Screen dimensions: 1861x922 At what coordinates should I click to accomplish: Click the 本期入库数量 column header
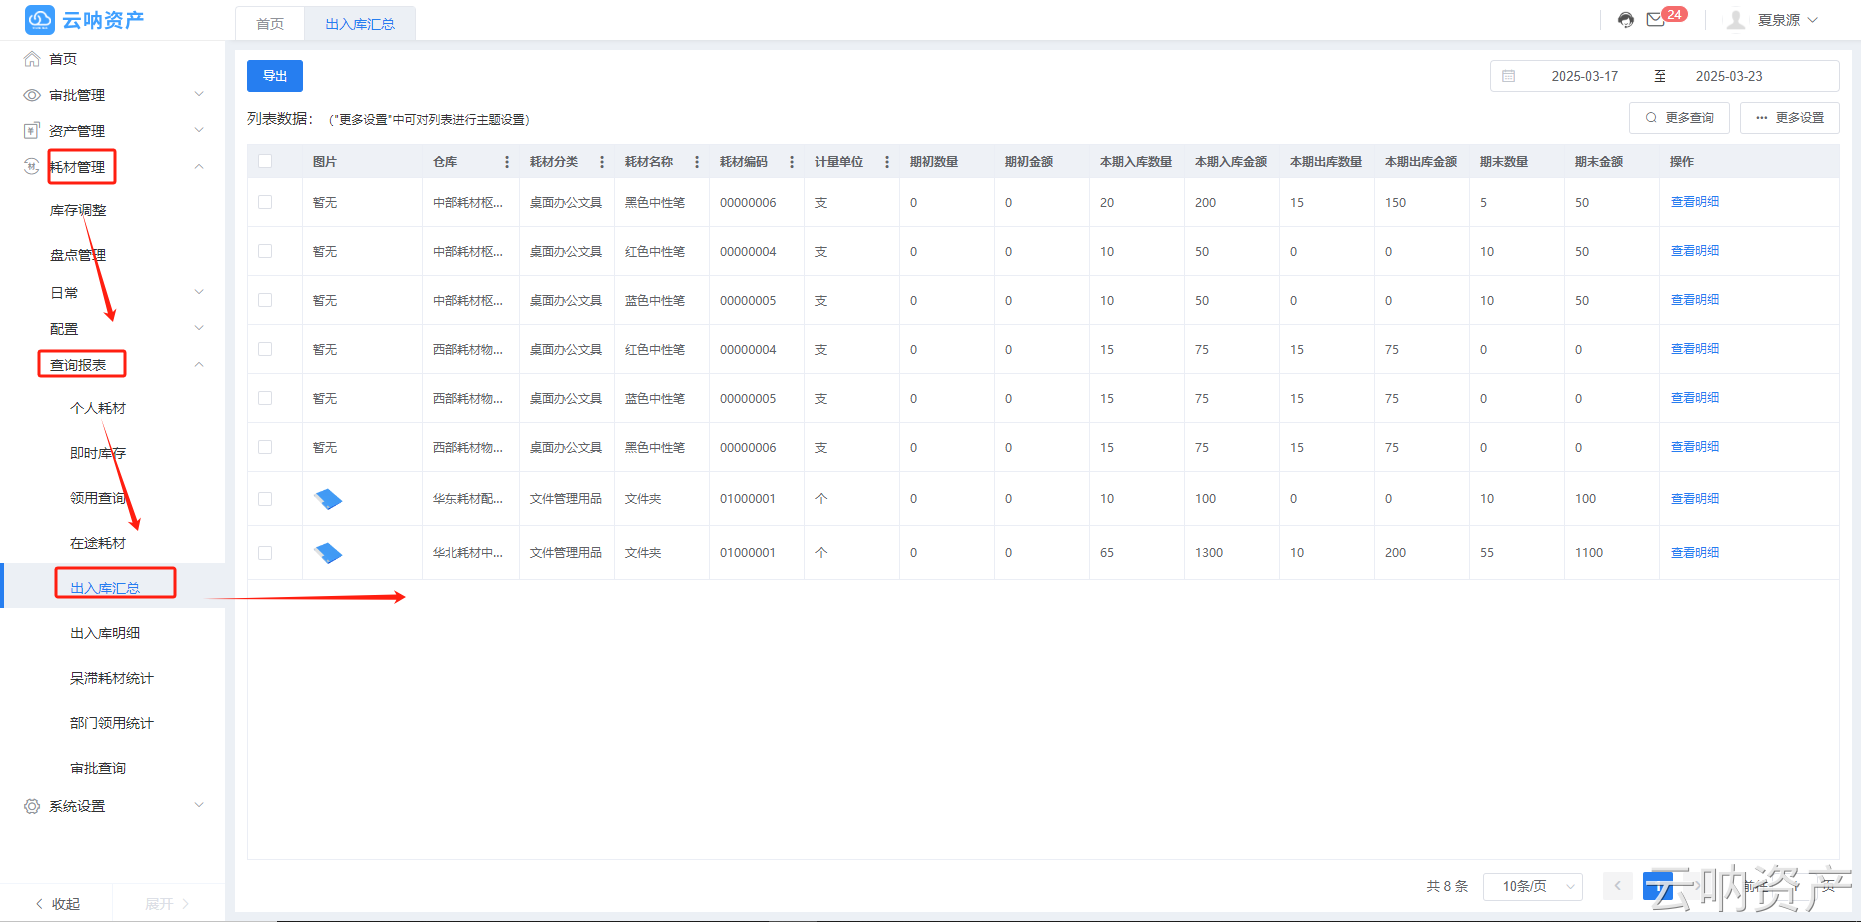tap(1136, 162)
